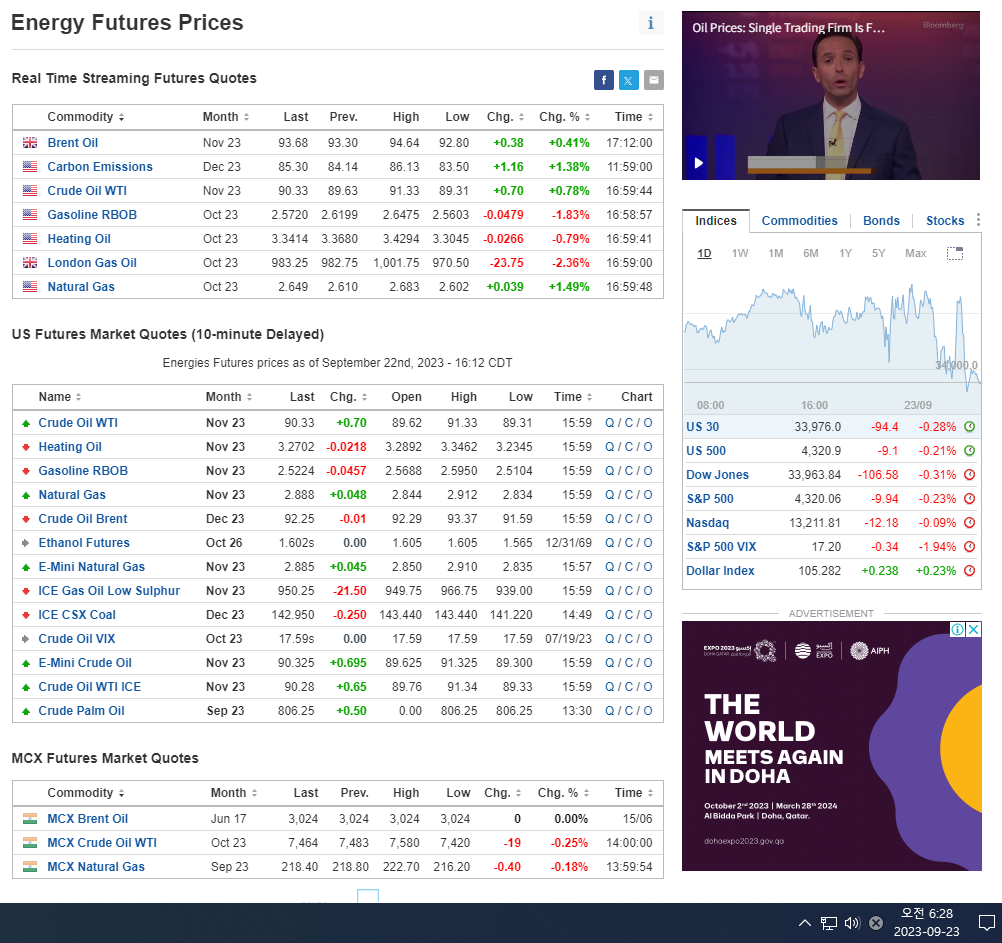The width and height of the screenshot is (1002, 943).
Task: Open the taskbar clock showing 6:28
Action: 927,923
